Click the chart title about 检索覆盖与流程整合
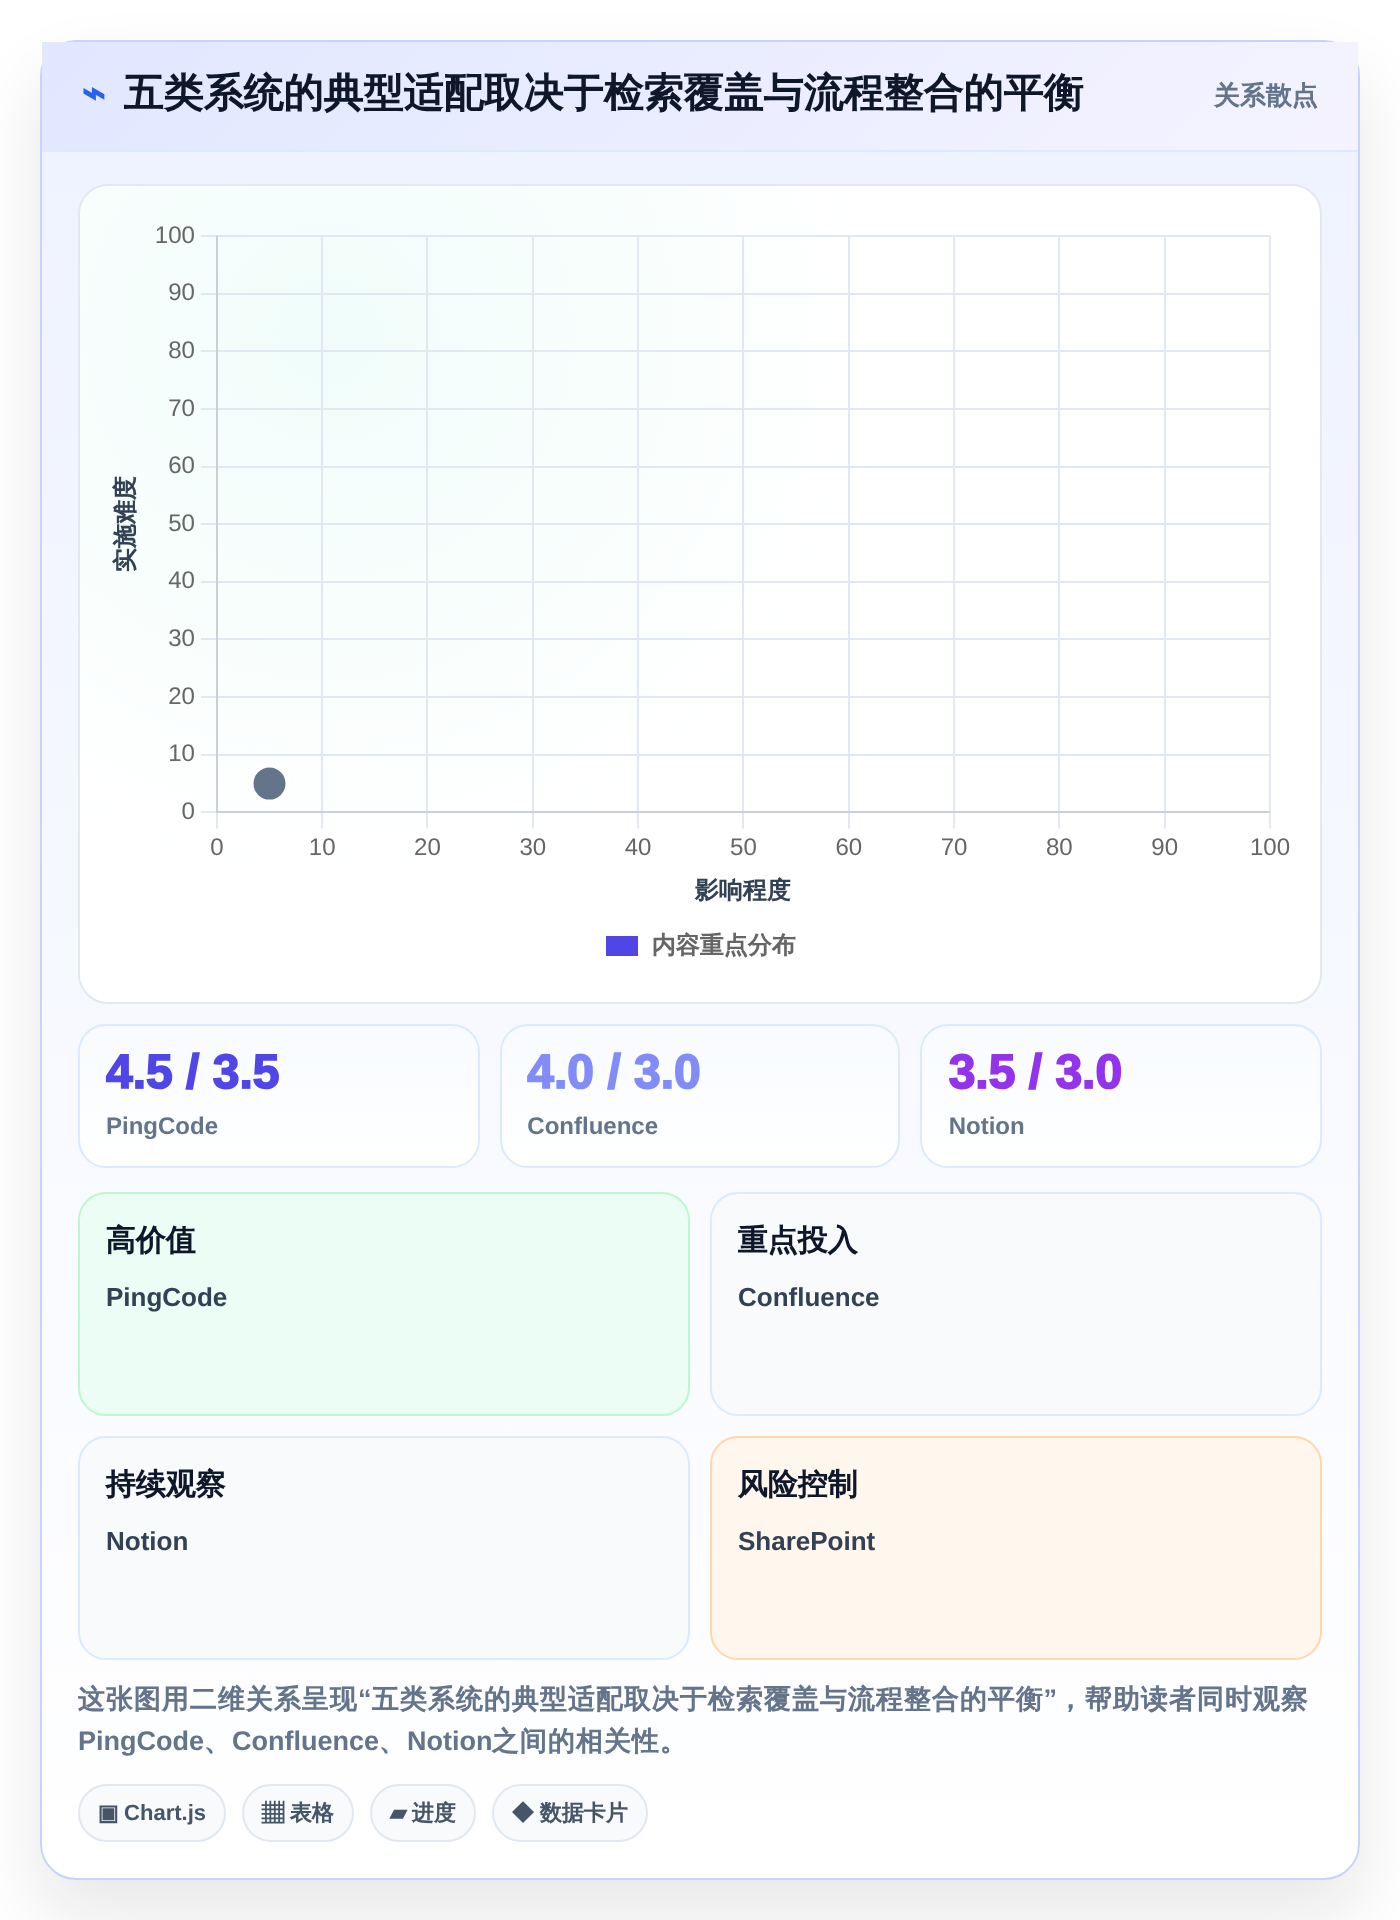Image resolution: width=1400 pixels, height=1920 pixels. click(603, 94)
